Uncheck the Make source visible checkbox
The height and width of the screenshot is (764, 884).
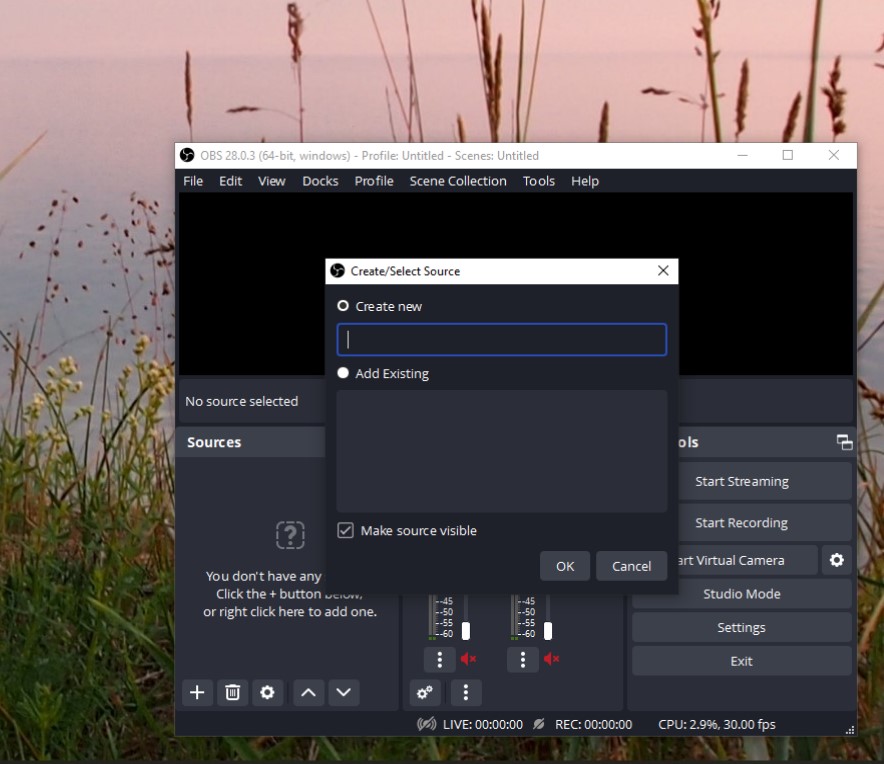pyautogui.click(x=345, y=530)
